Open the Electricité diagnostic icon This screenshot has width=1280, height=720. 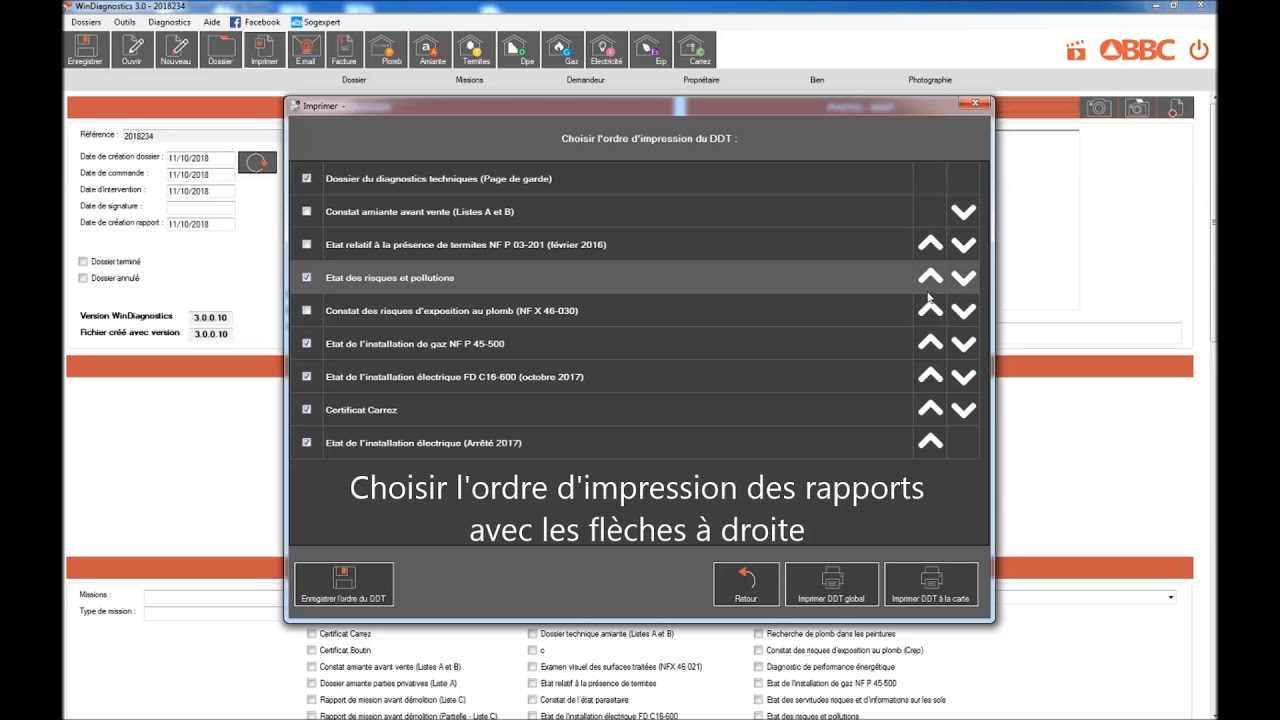click(607, 49)
